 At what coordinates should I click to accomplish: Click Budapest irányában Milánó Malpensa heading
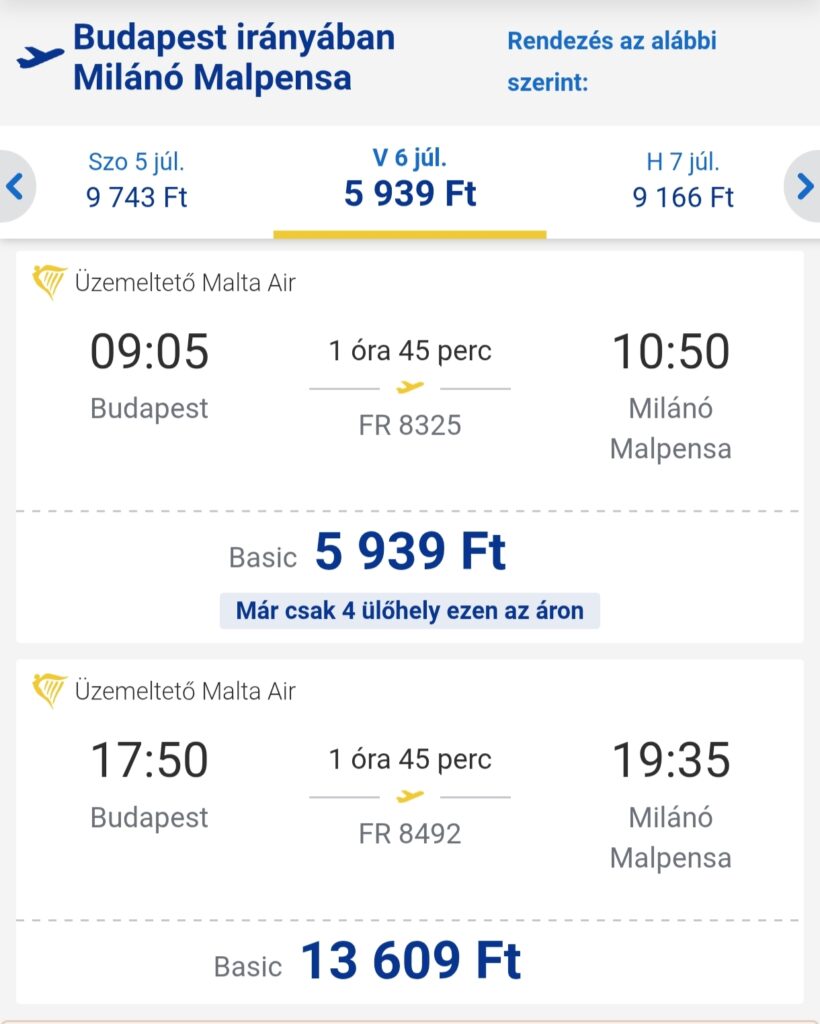pyautogui.click(x=234, y=57)
